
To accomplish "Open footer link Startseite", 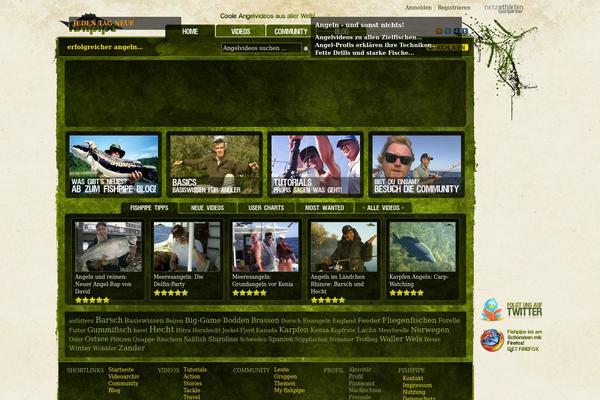I will point(121,370).
